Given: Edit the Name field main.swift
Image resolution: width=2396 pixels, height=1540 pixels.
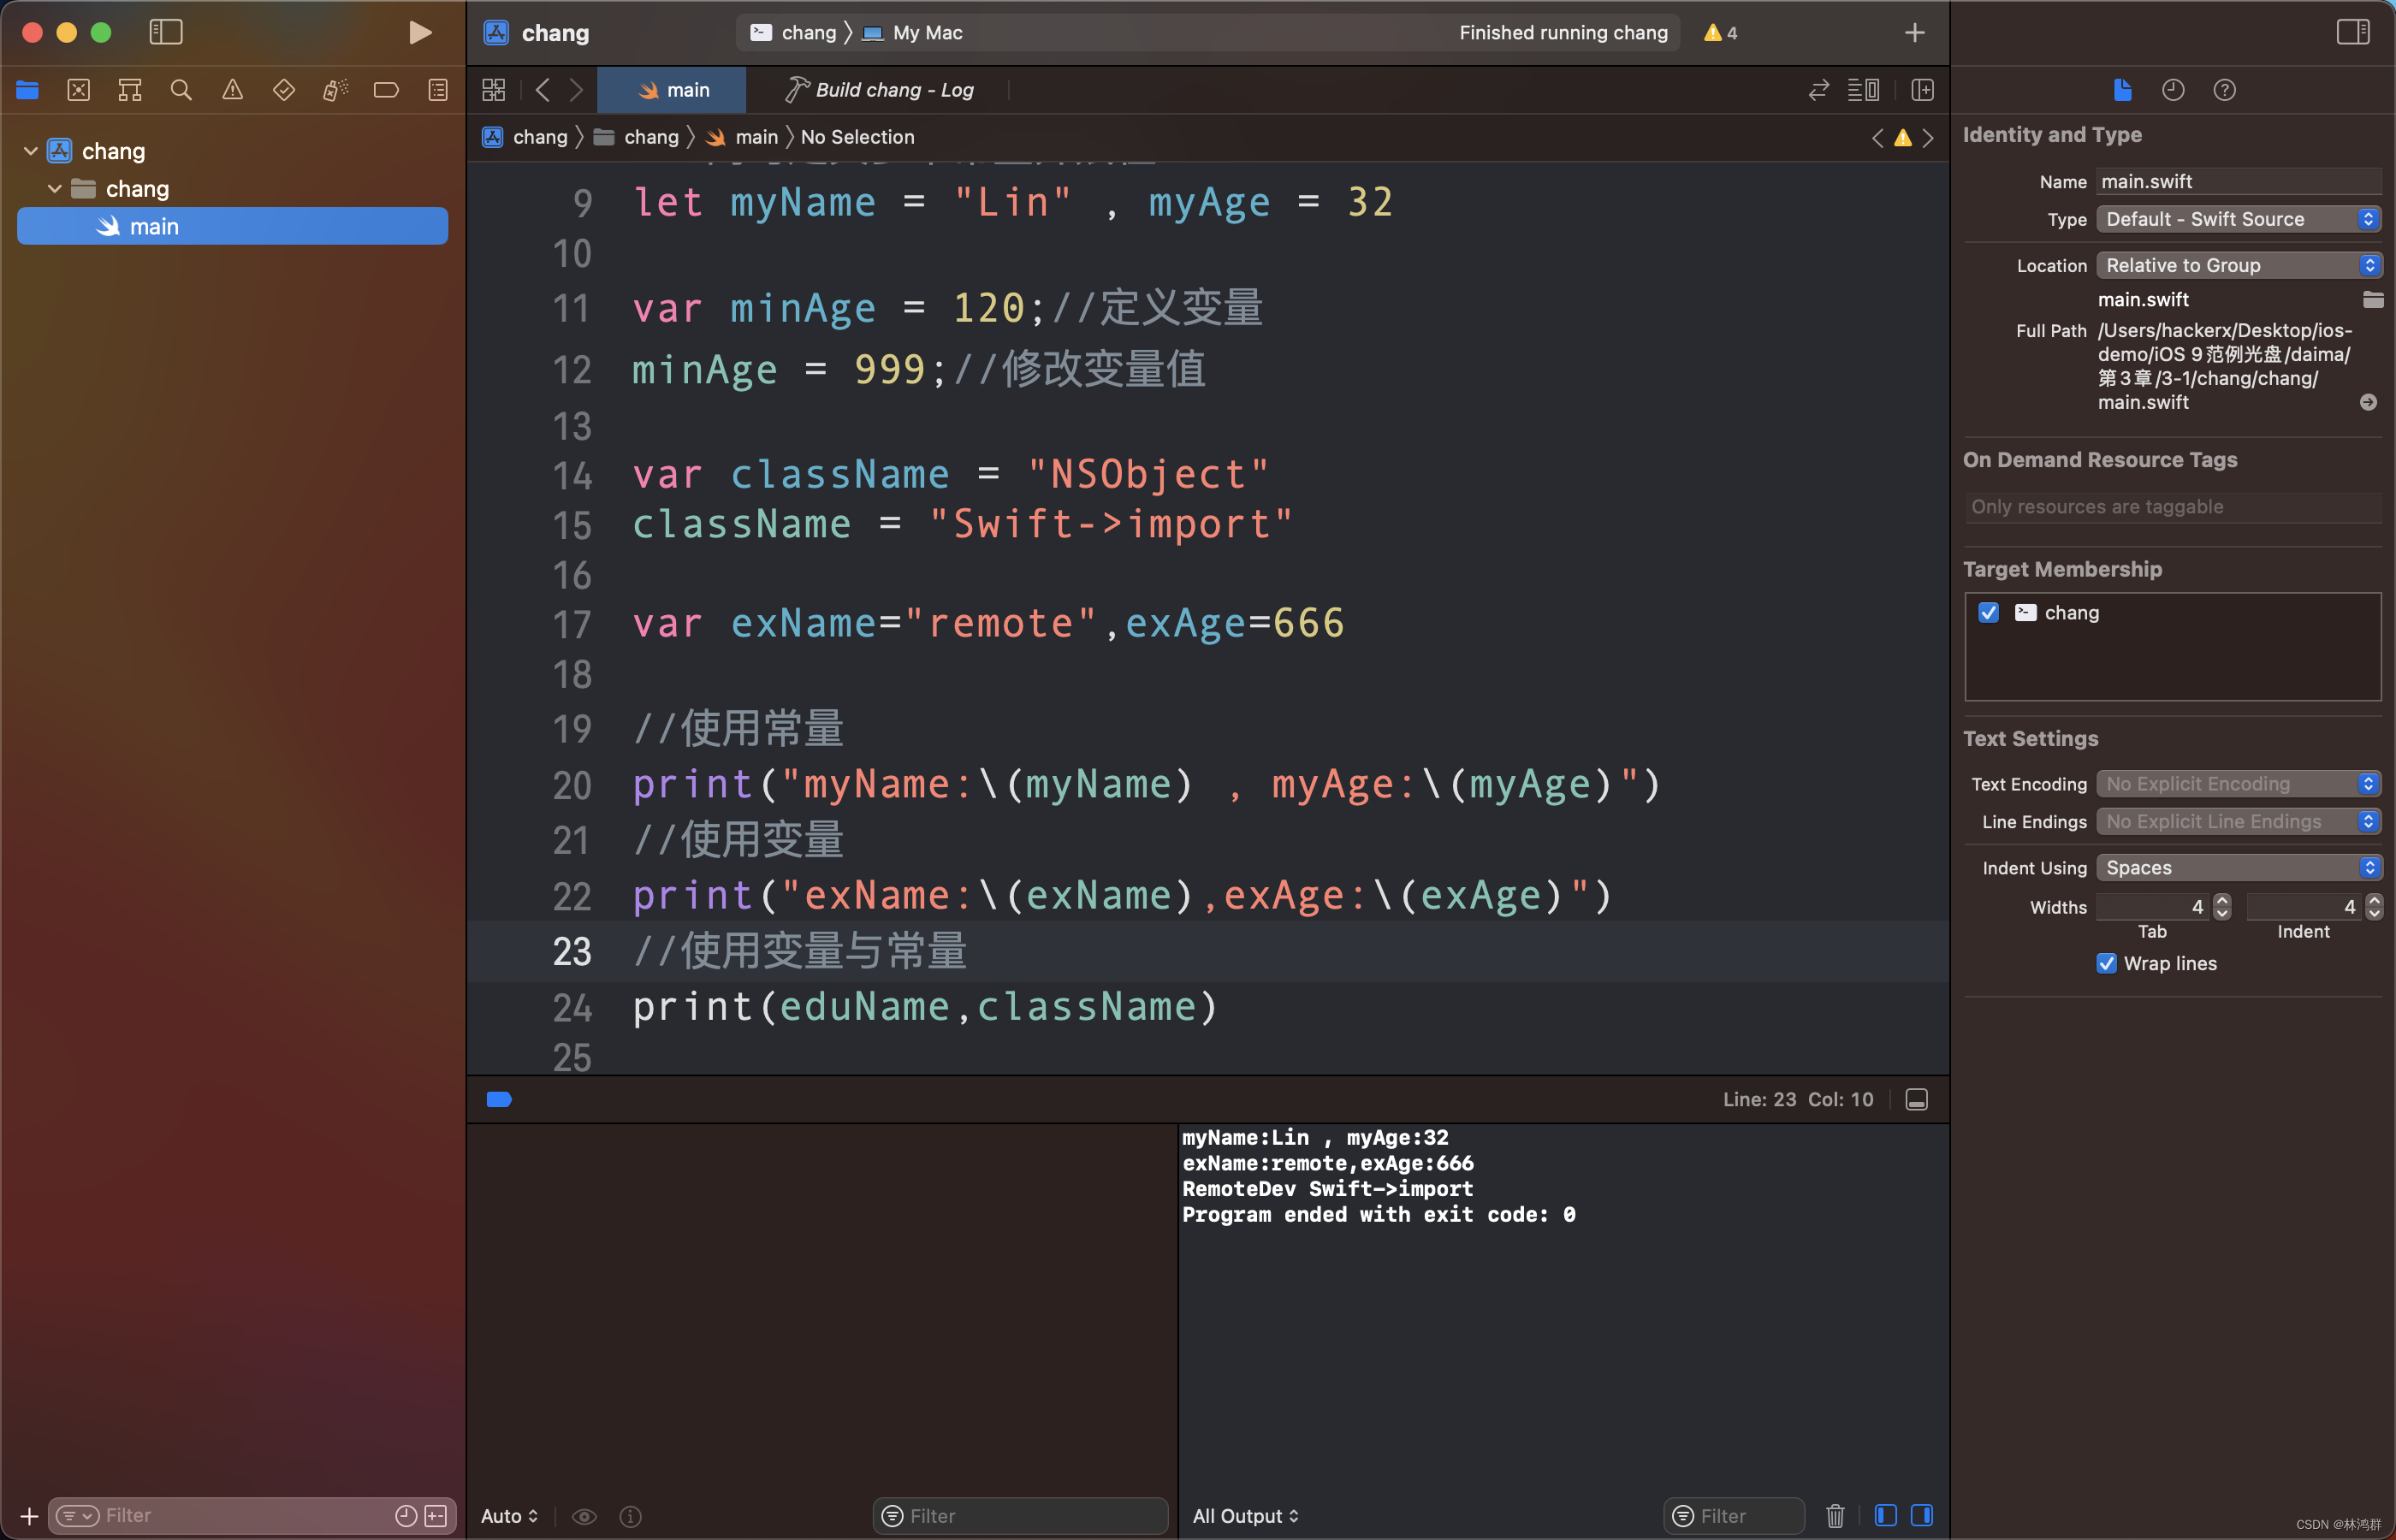Looking at the screenshot, I should (2238, 181).
